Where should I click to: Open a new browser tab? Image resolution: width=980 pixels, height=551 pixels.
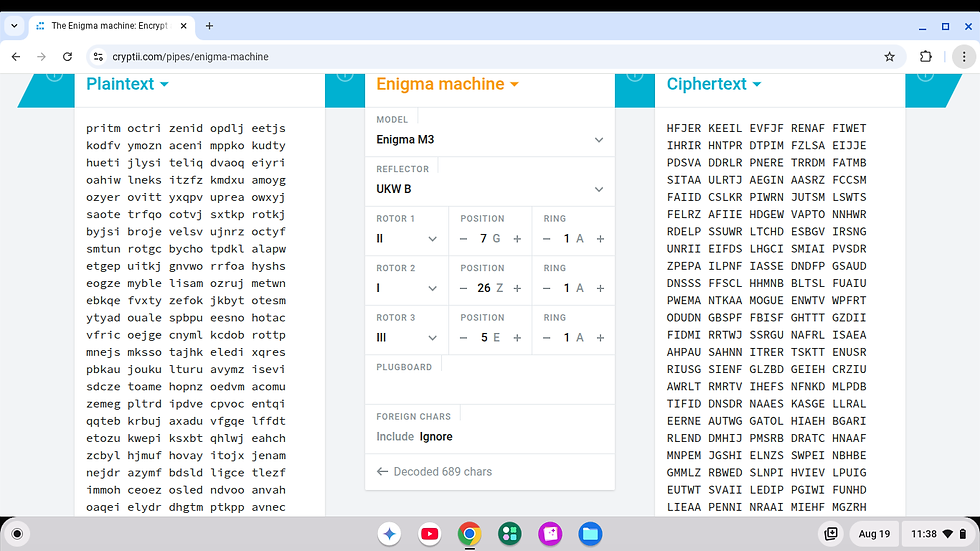click(x=209, y=26)
